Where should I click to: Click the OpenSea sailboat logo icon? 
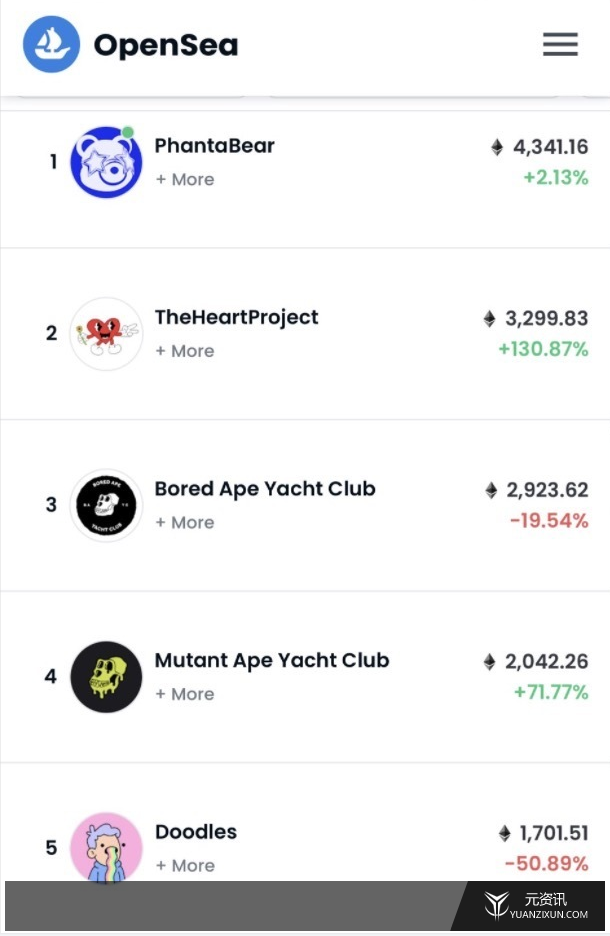51,45
